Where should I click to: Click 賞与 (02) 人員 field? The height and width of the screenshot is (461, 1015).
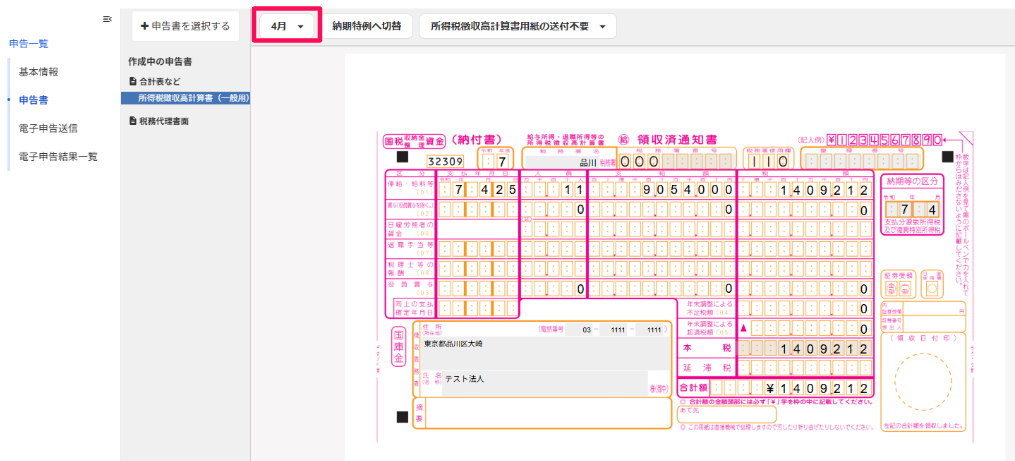(554, 210)
